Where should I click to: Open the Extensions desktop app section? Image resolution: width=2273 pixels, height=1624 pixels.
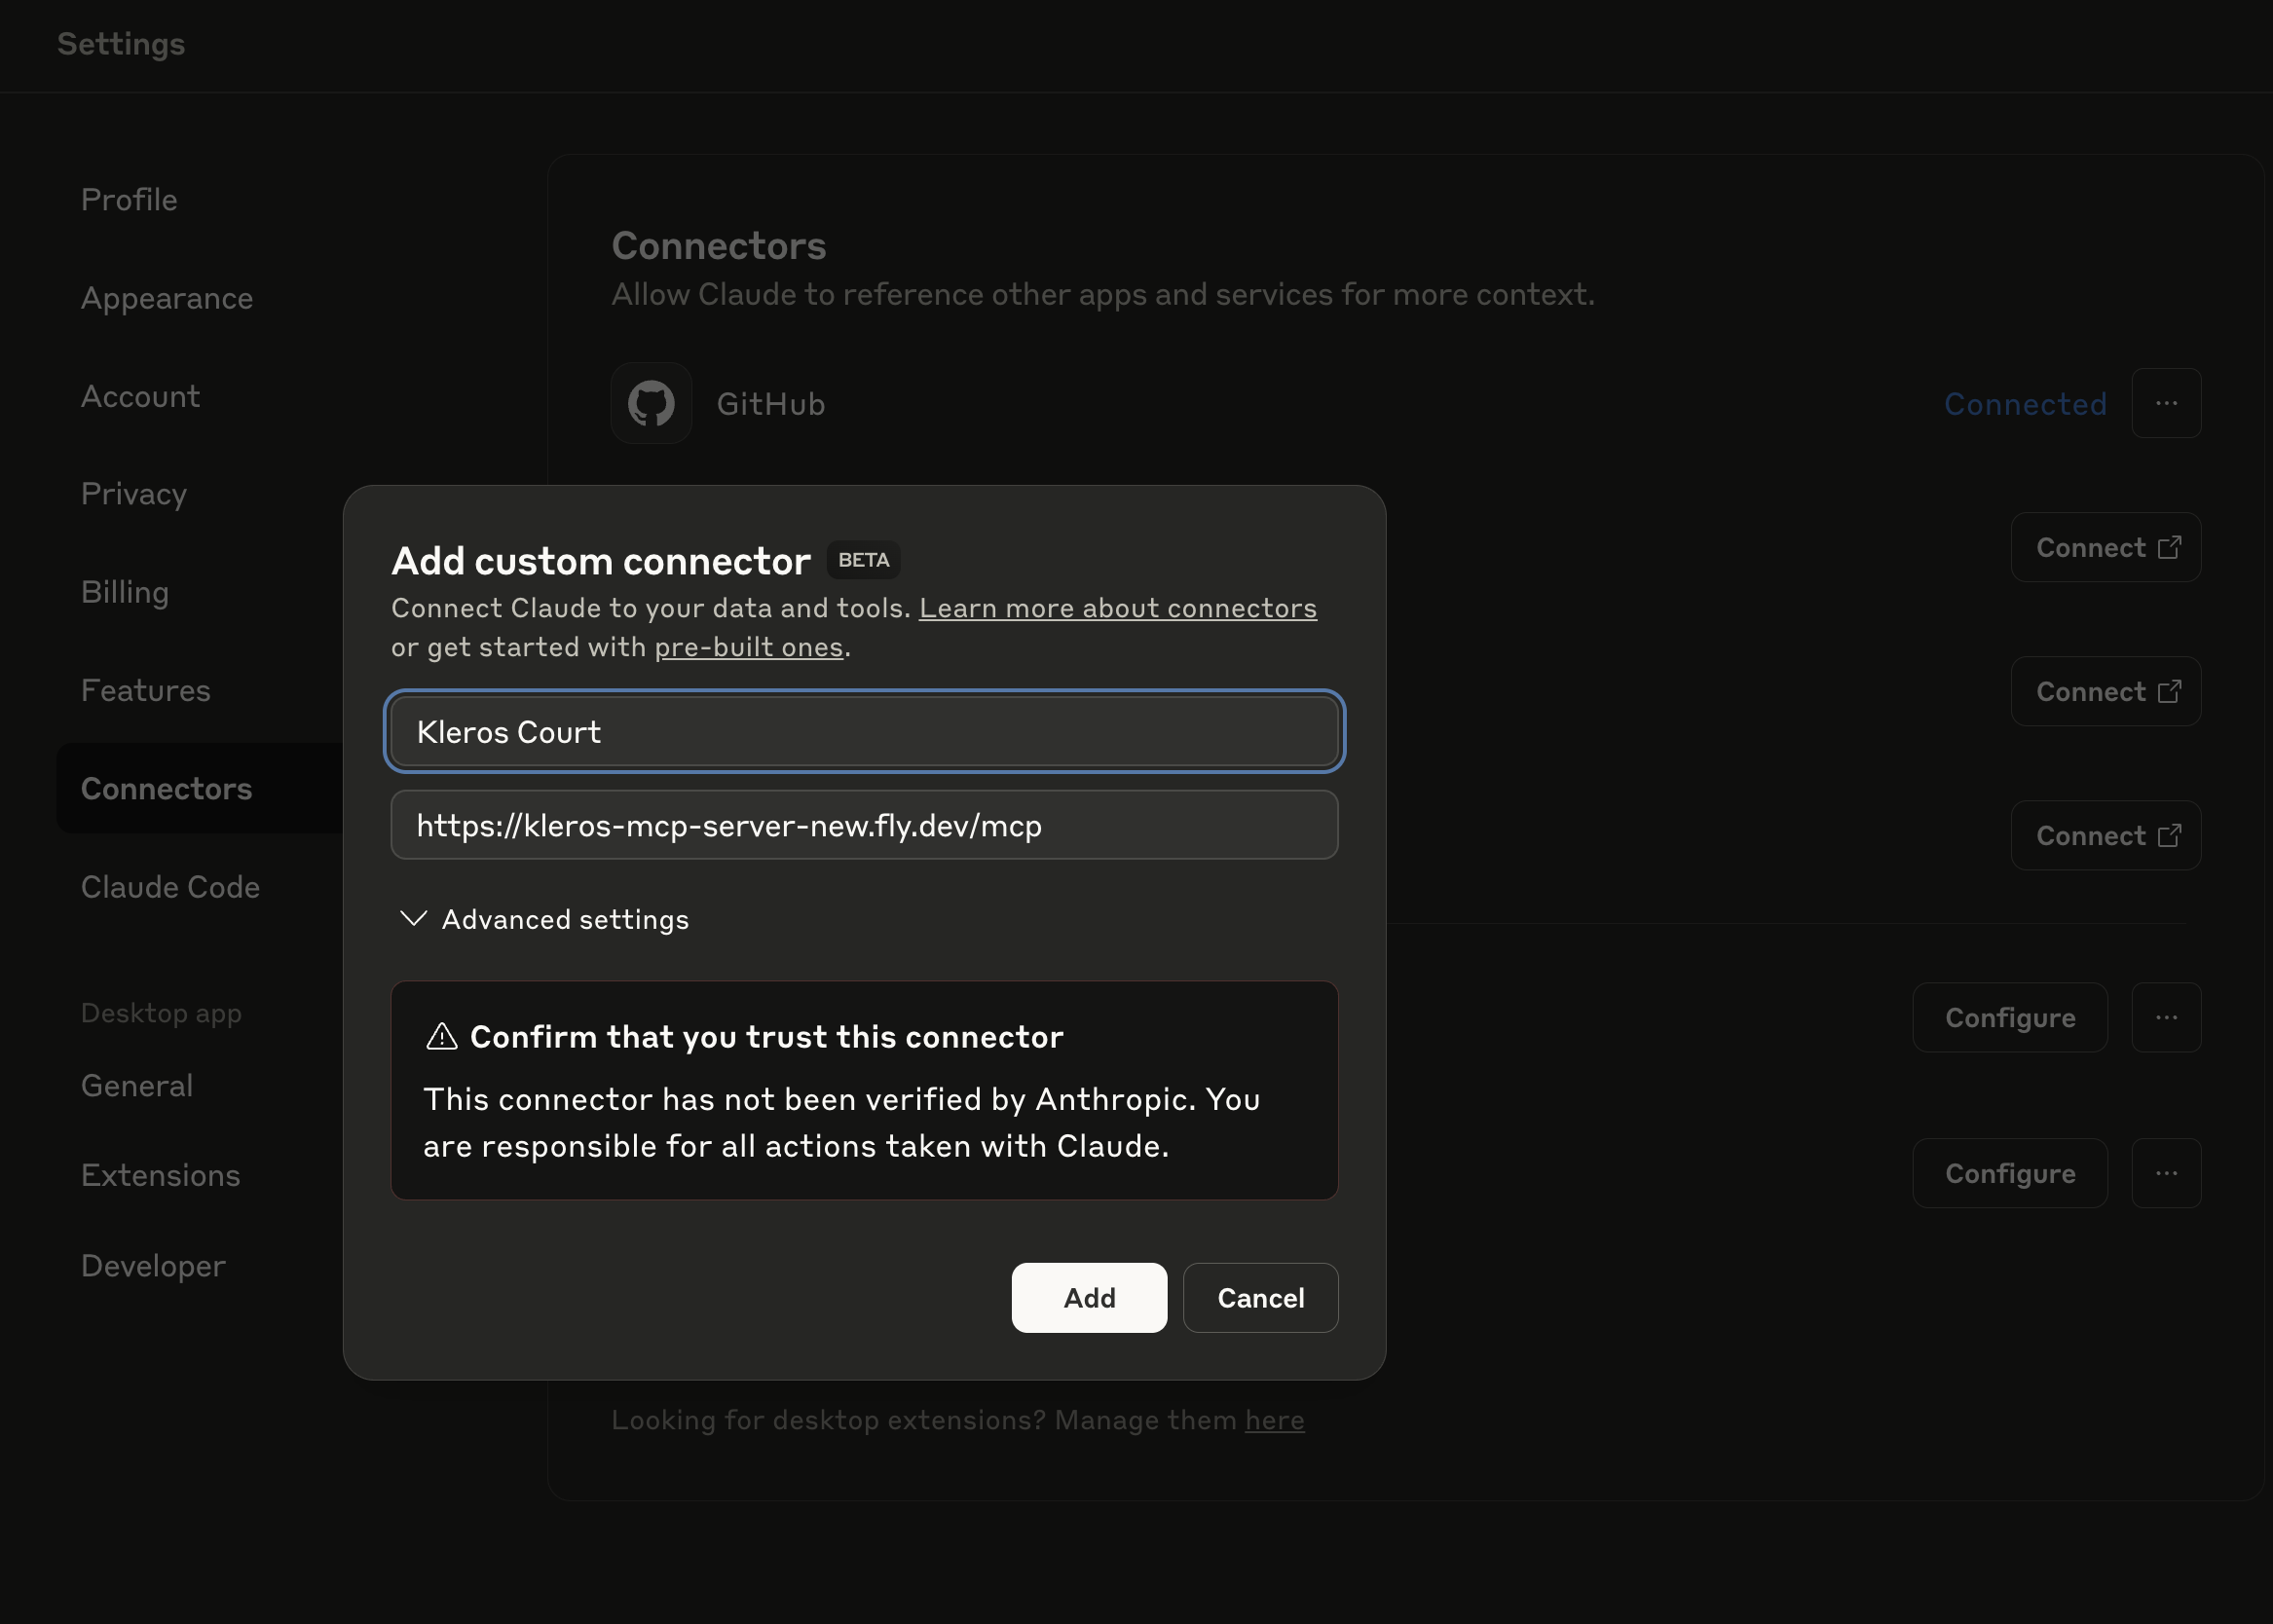(x=161, y=1175)
